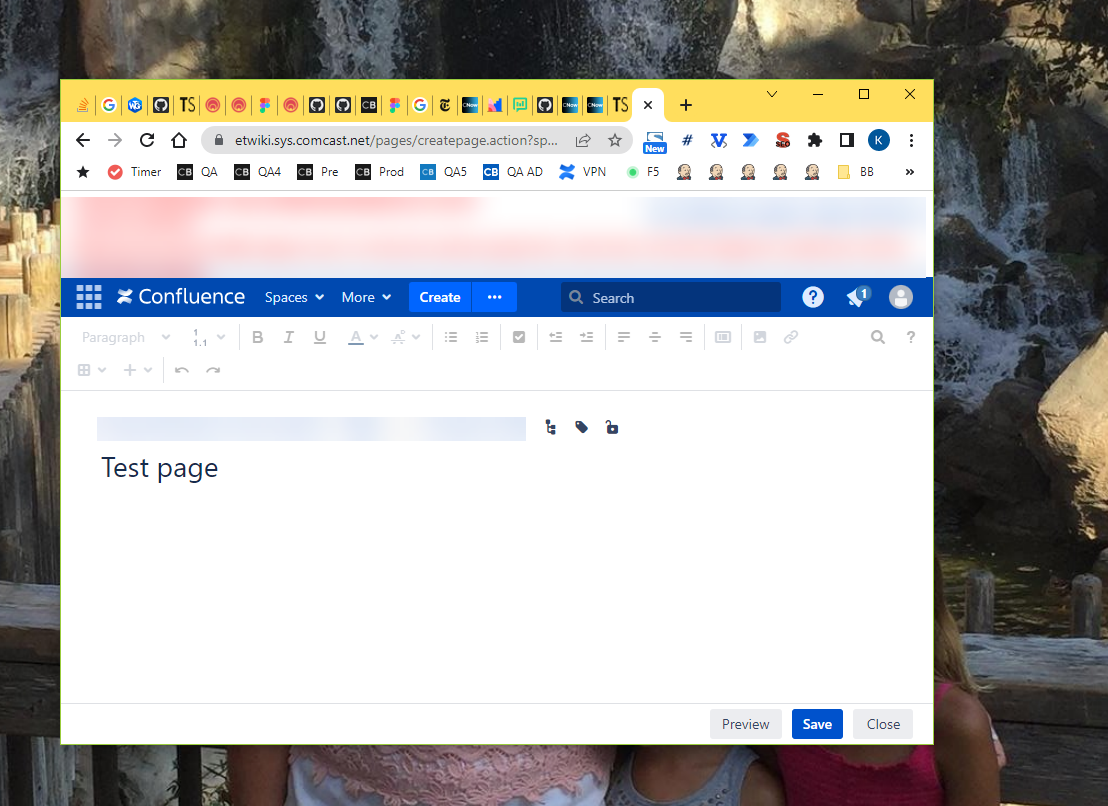Add labels using the tag icon
The width and height of the screenshot is (1108, 806).
pyautogui.click(x=581, y=427)
